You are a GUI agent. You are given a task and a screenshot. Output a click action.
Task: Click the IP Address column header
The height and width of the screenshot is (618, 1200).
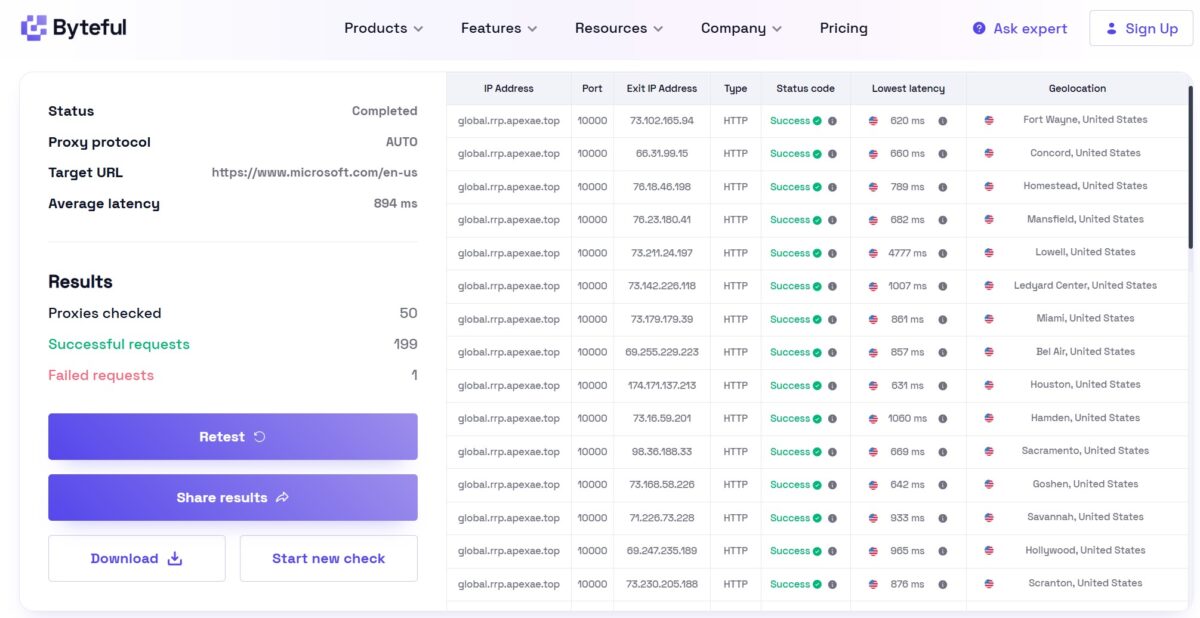pyautogui.click(x=509, y=89)
